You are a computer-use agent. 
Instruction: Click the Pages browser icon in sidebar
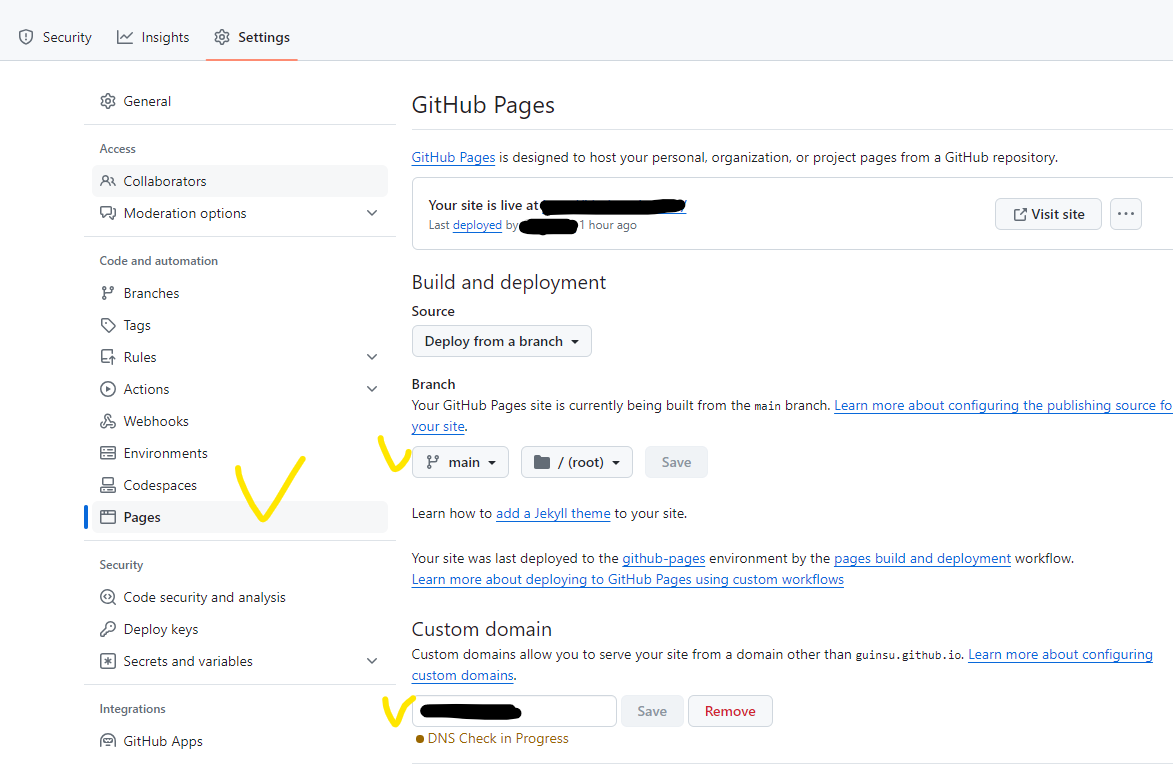click(108, 517)
